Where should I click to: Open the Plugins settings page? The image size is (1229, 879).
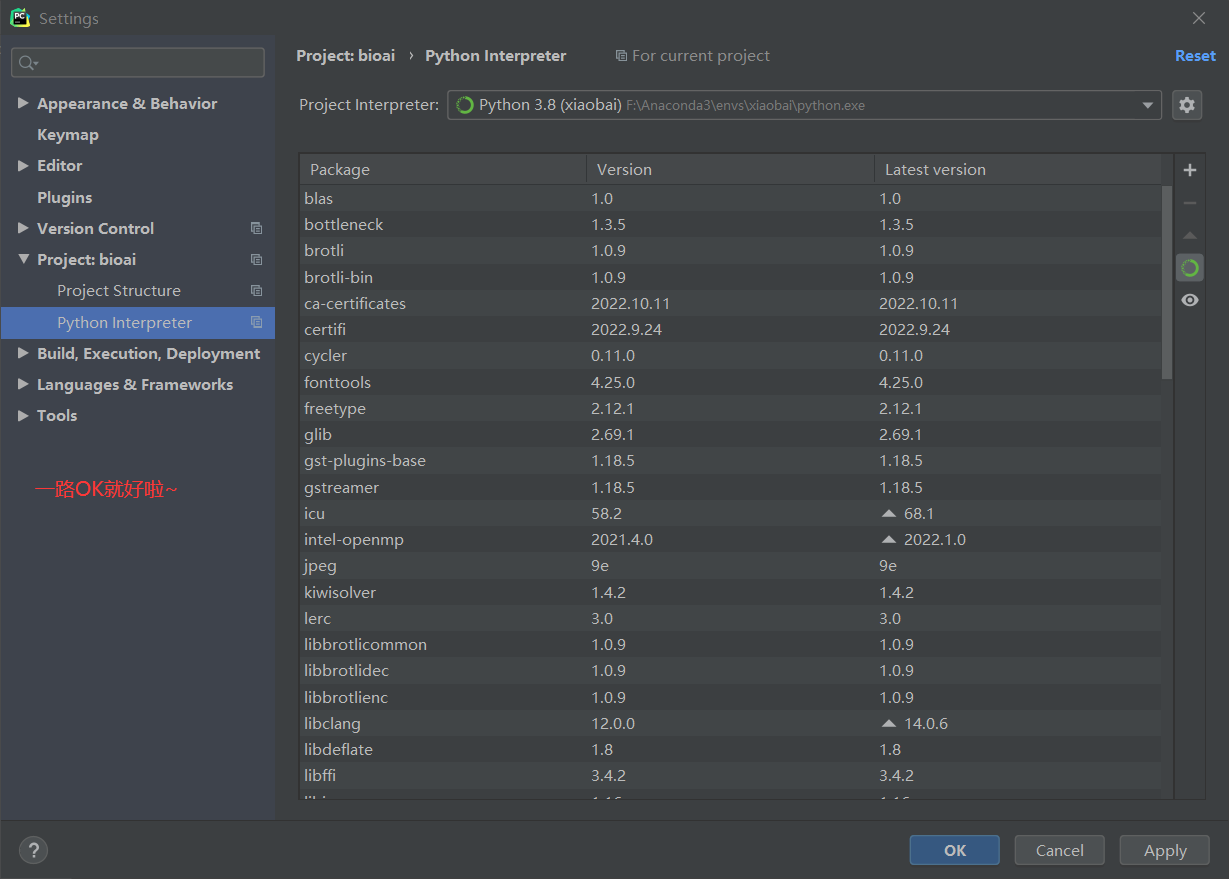click(65, 198)
